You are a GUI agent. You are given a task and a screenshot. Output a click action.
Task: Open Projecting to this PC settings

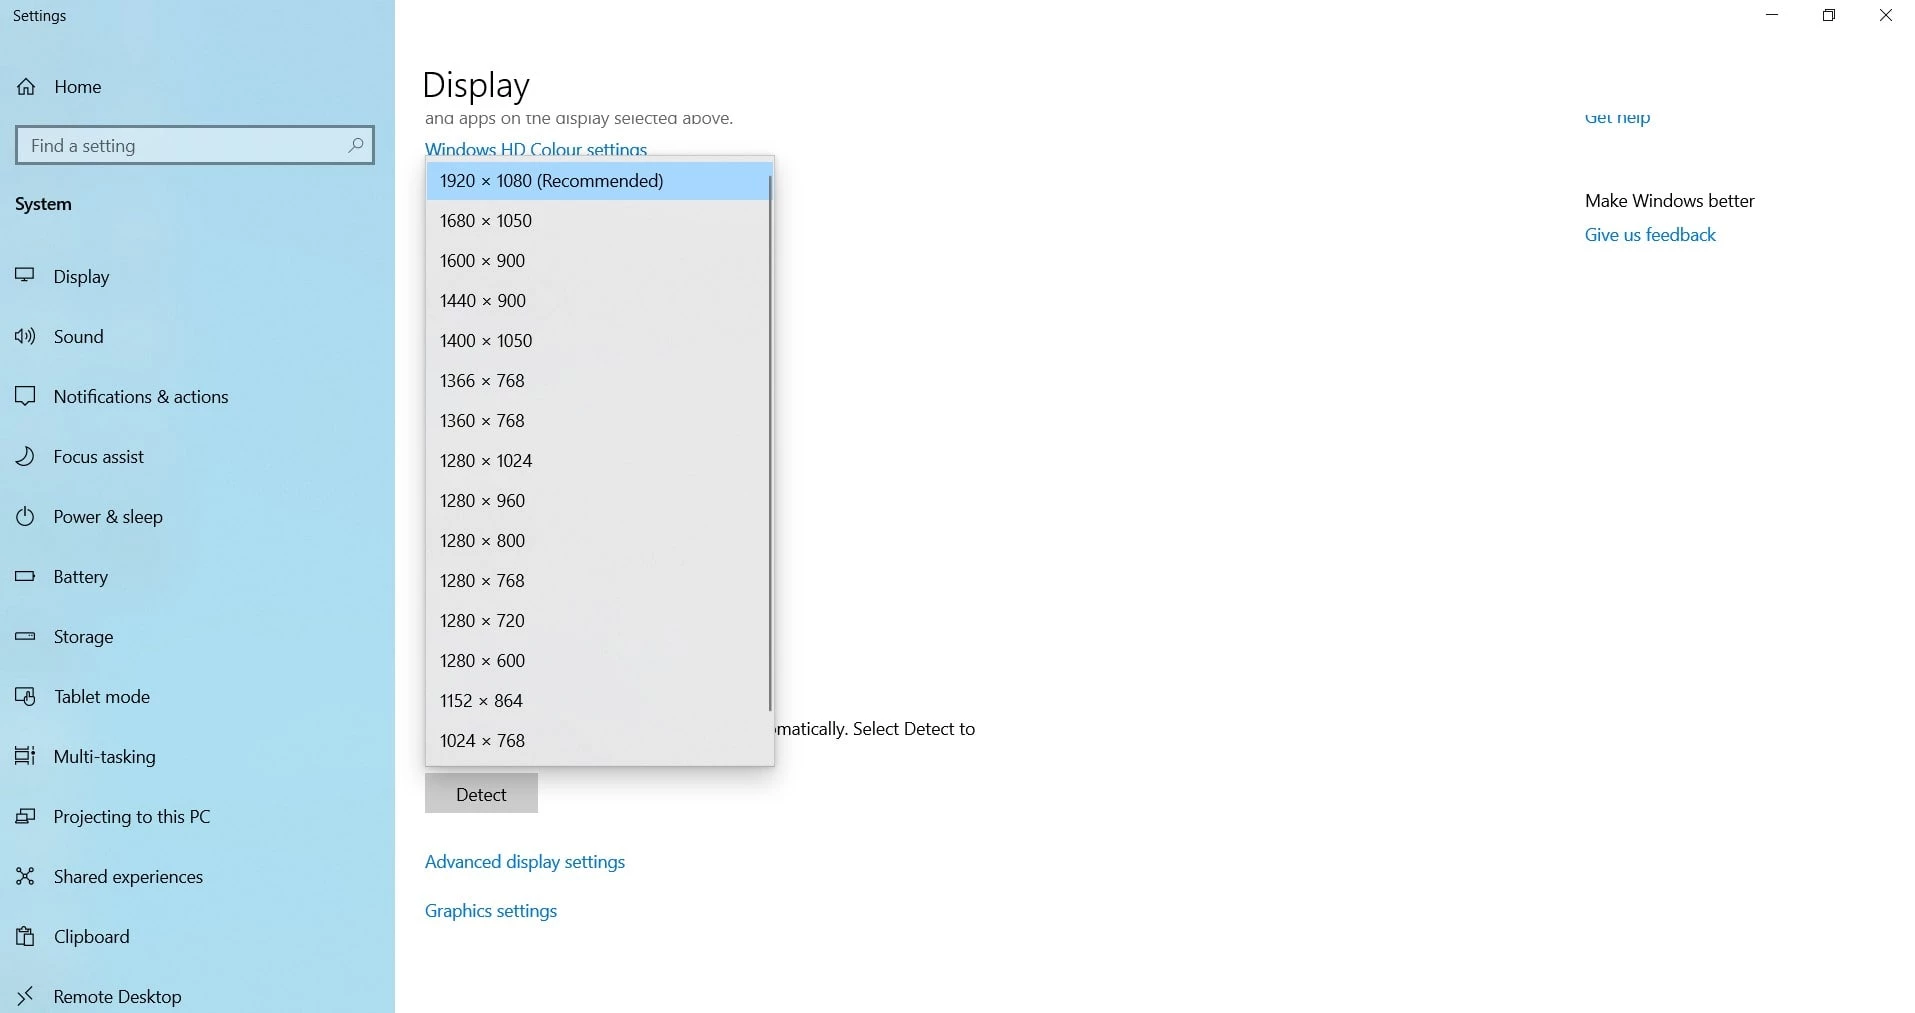[197, 816]
